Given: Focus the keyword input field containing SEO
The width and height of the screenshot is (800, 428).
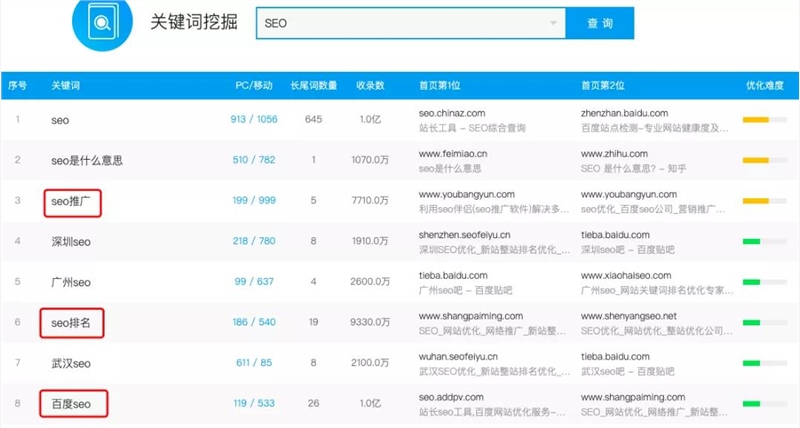Looking at the screenshot, I should (x=411, y=23).
